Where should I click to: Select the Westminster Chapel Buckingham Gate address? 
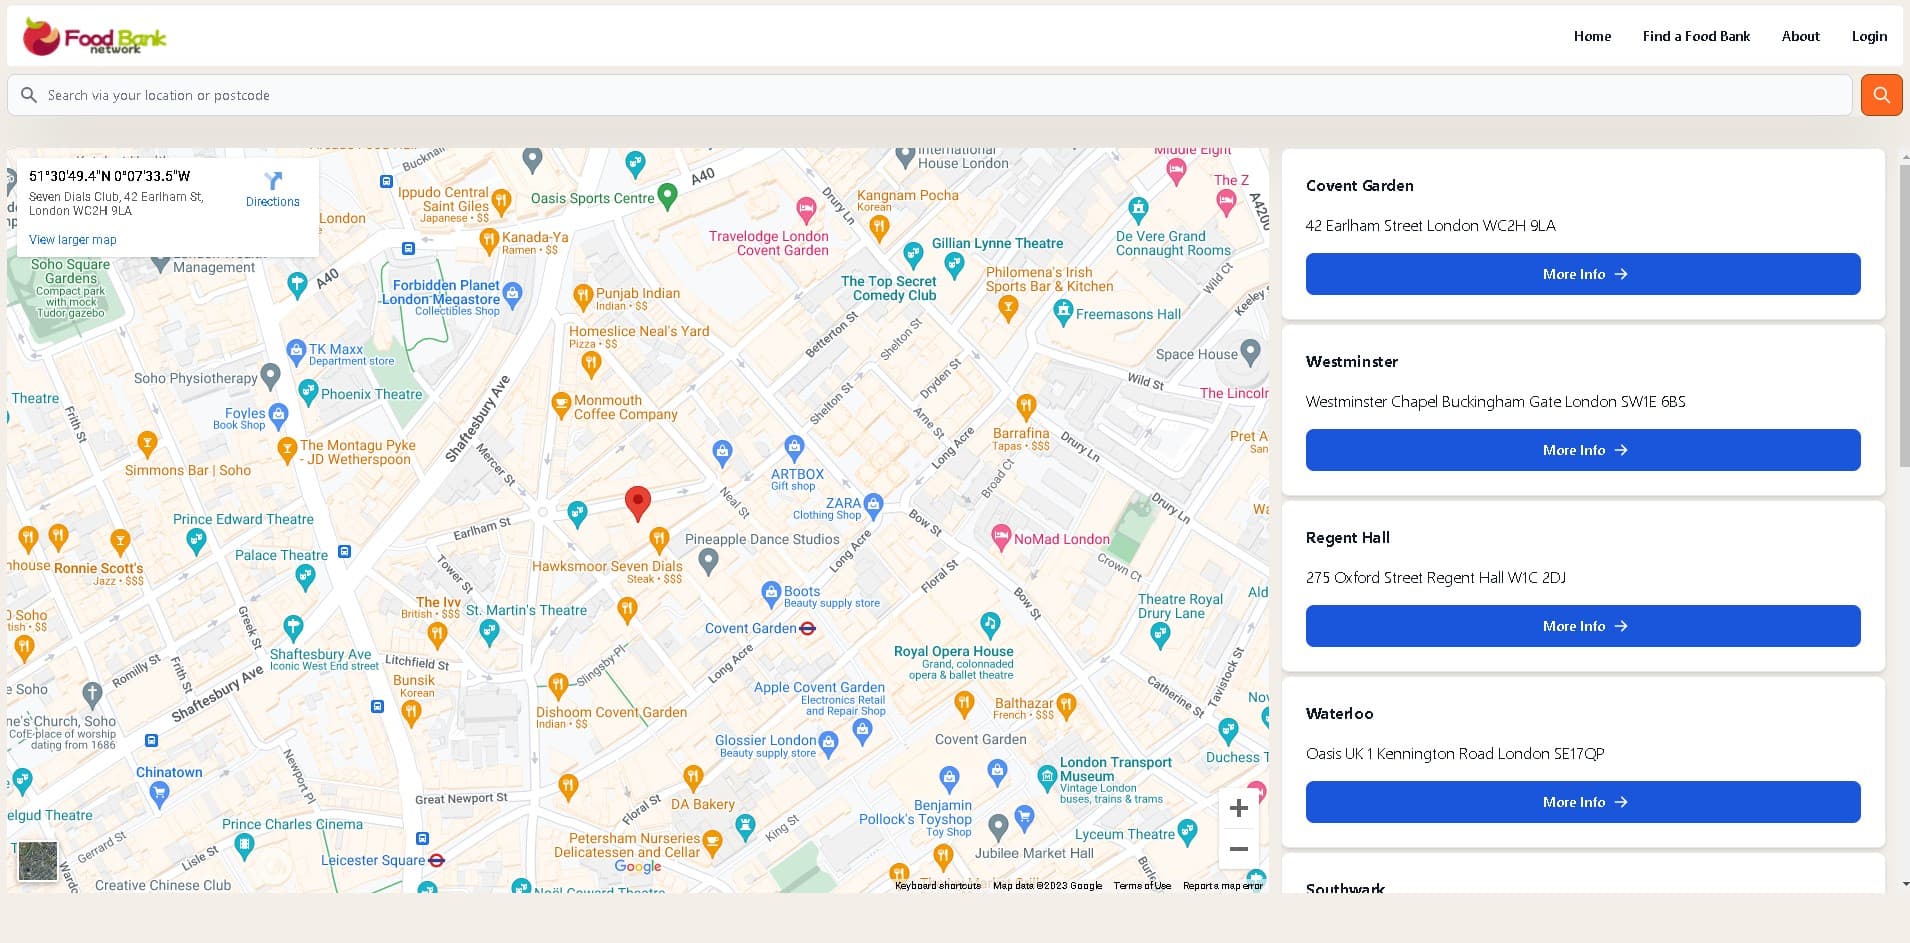(x=1496, y=402)
